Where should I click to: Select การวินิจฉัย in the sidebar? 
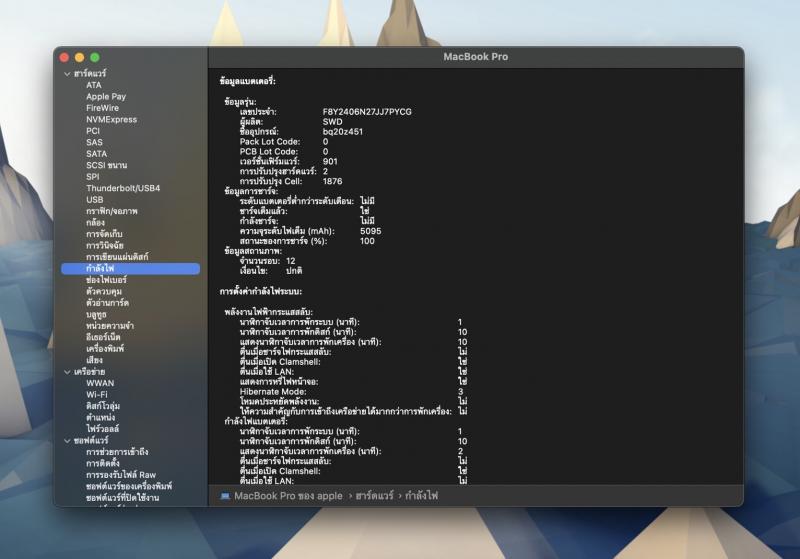105,246
